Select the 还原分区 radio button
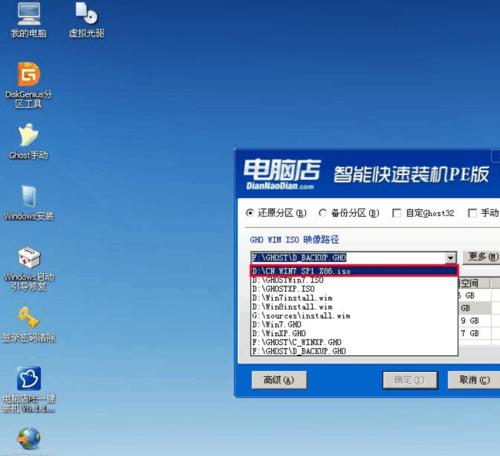The image size is (500, 456). [x=249, y=212]
